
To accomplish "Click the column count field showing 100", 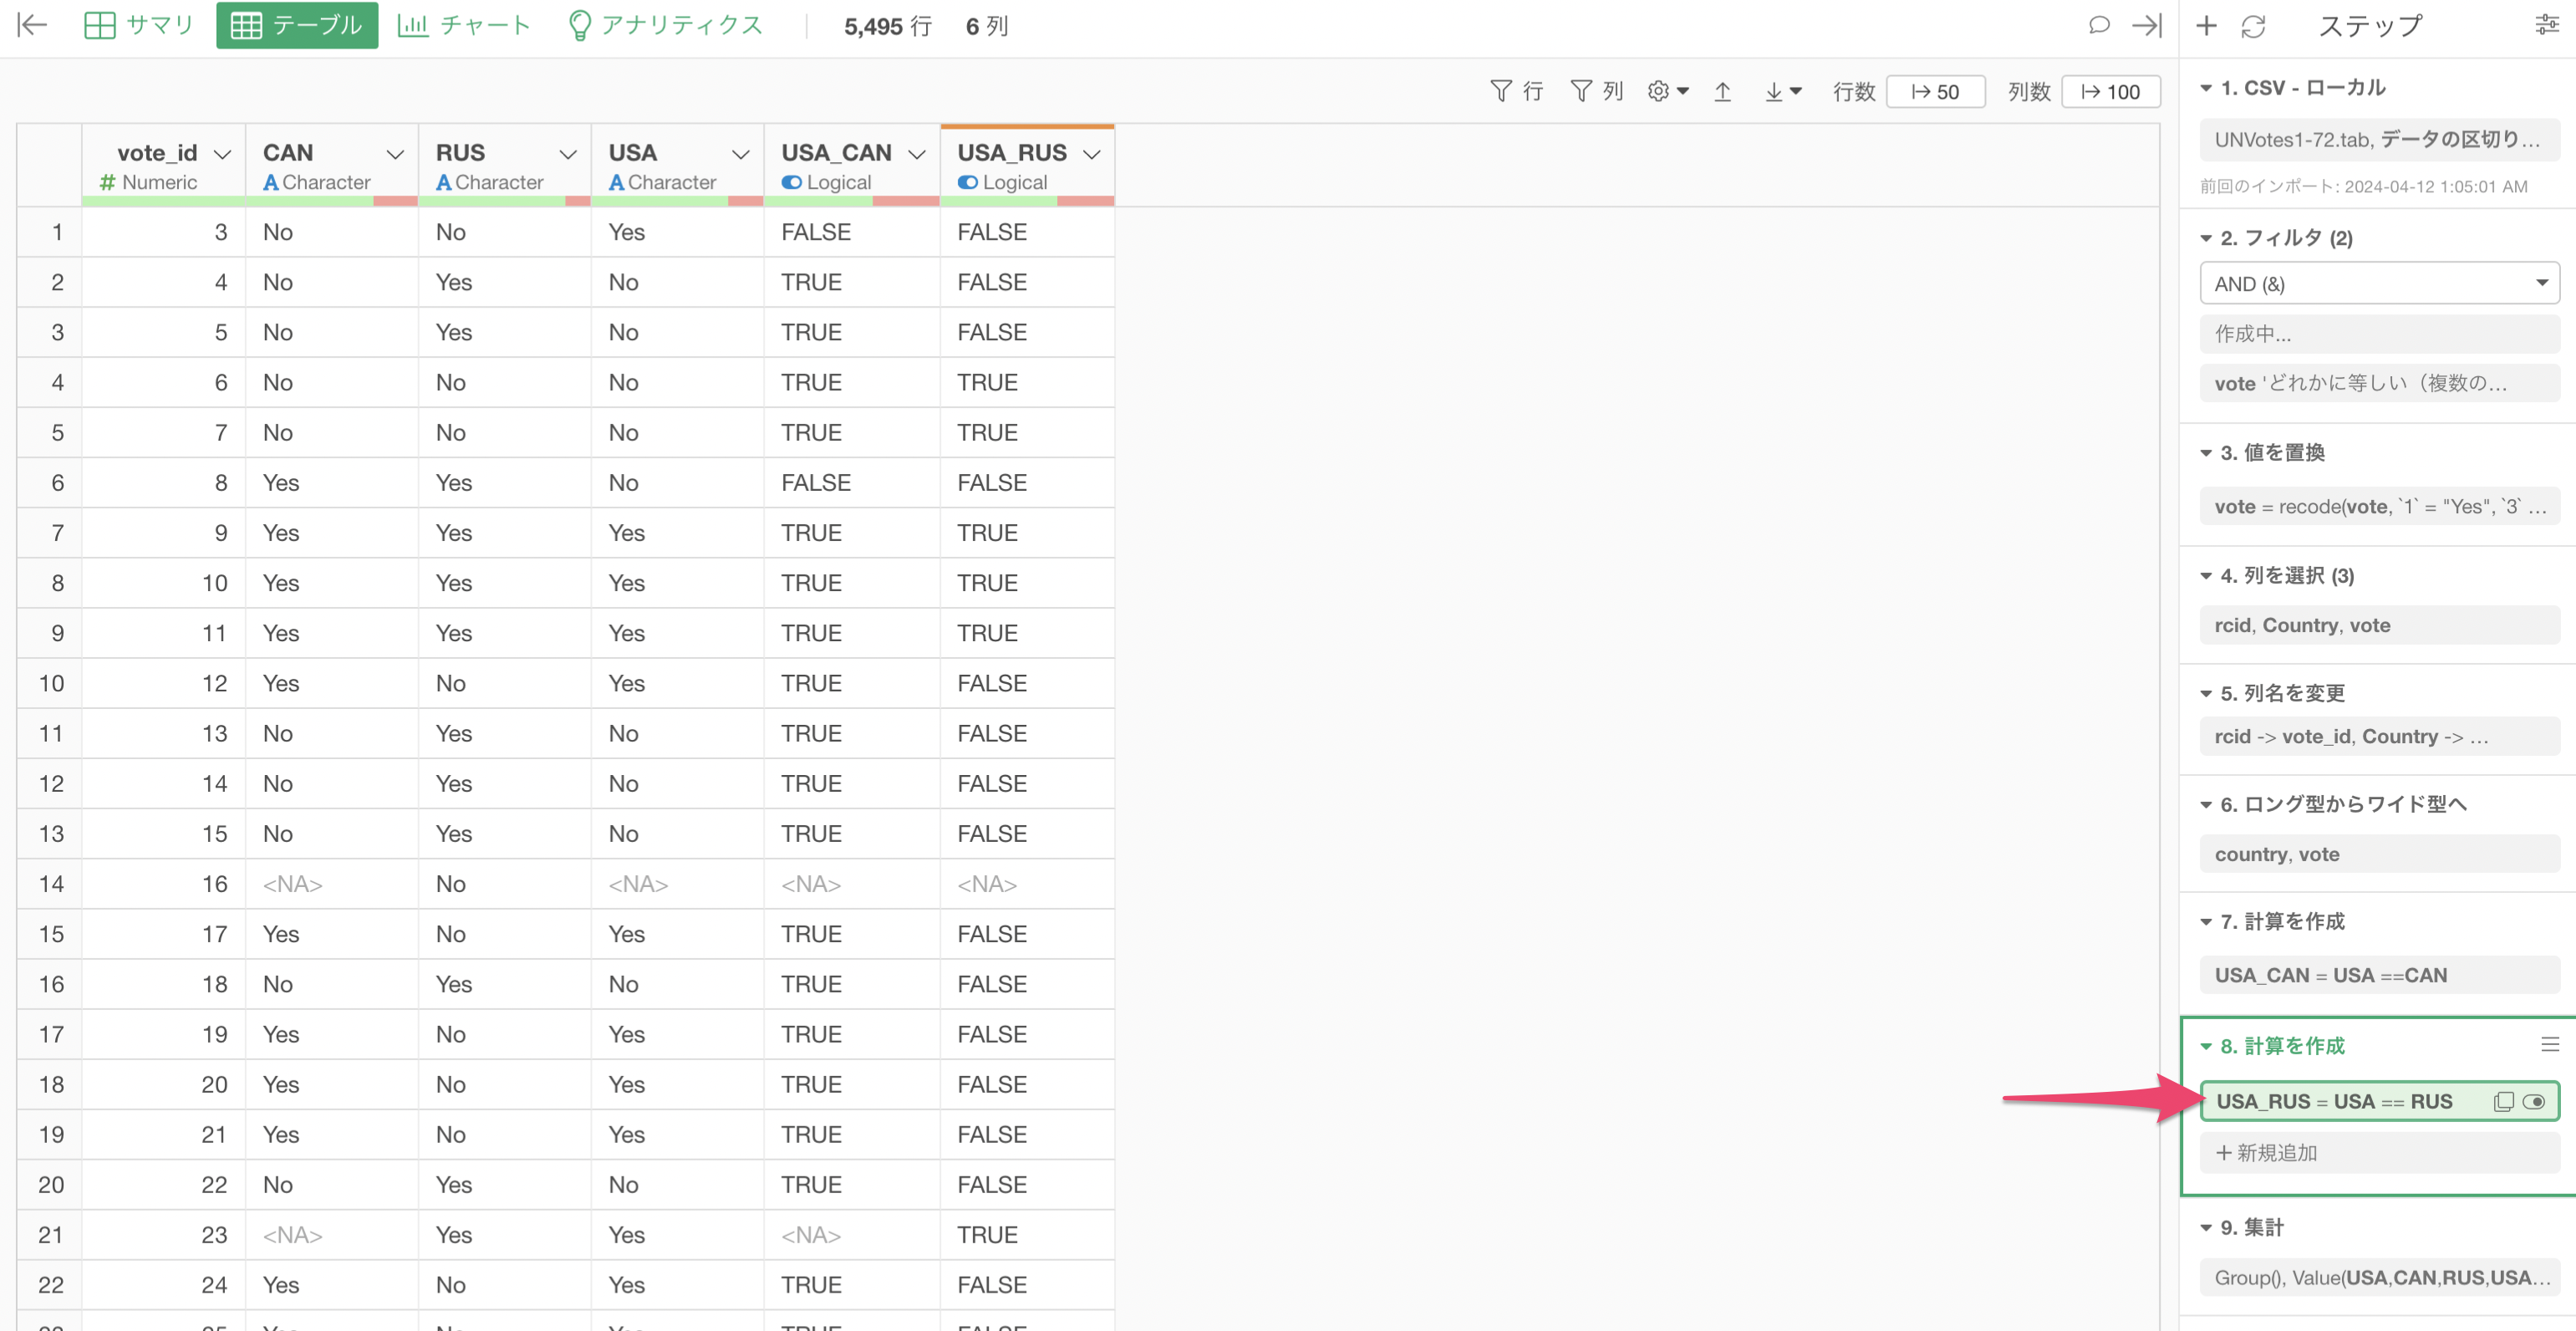I will [x=2111, y=91].
